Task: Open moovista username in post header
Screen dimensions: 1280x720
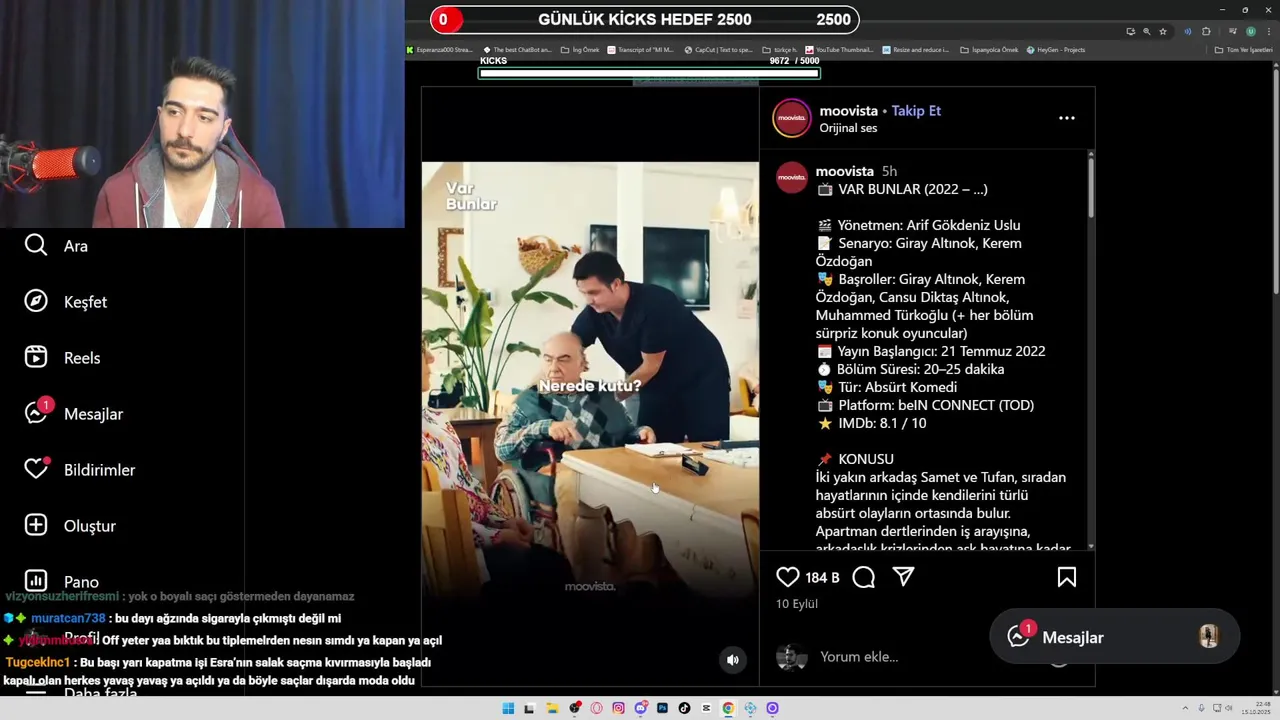Action: coord(848,111)
